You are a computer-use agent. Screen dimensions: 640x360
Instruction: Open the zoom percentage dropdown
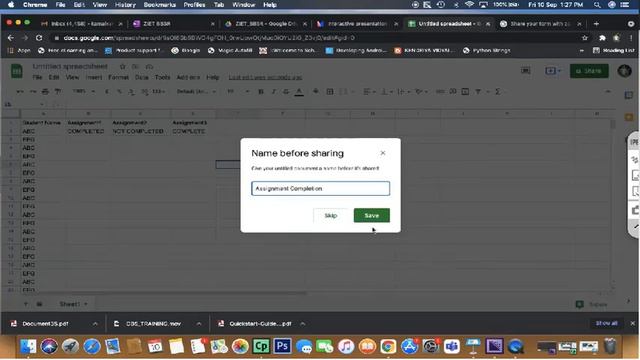pyautogui.click(x=84, y=91)
